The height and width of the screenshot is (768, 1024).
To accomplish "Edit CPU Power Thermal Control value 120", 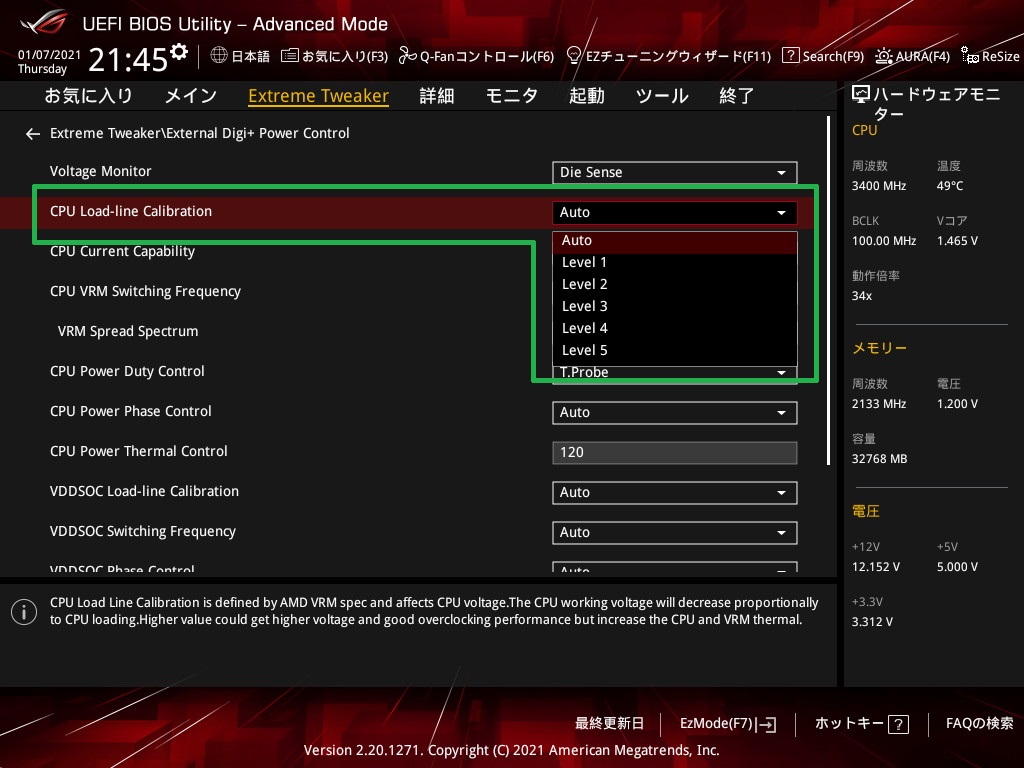I will [x=675, y=453].
